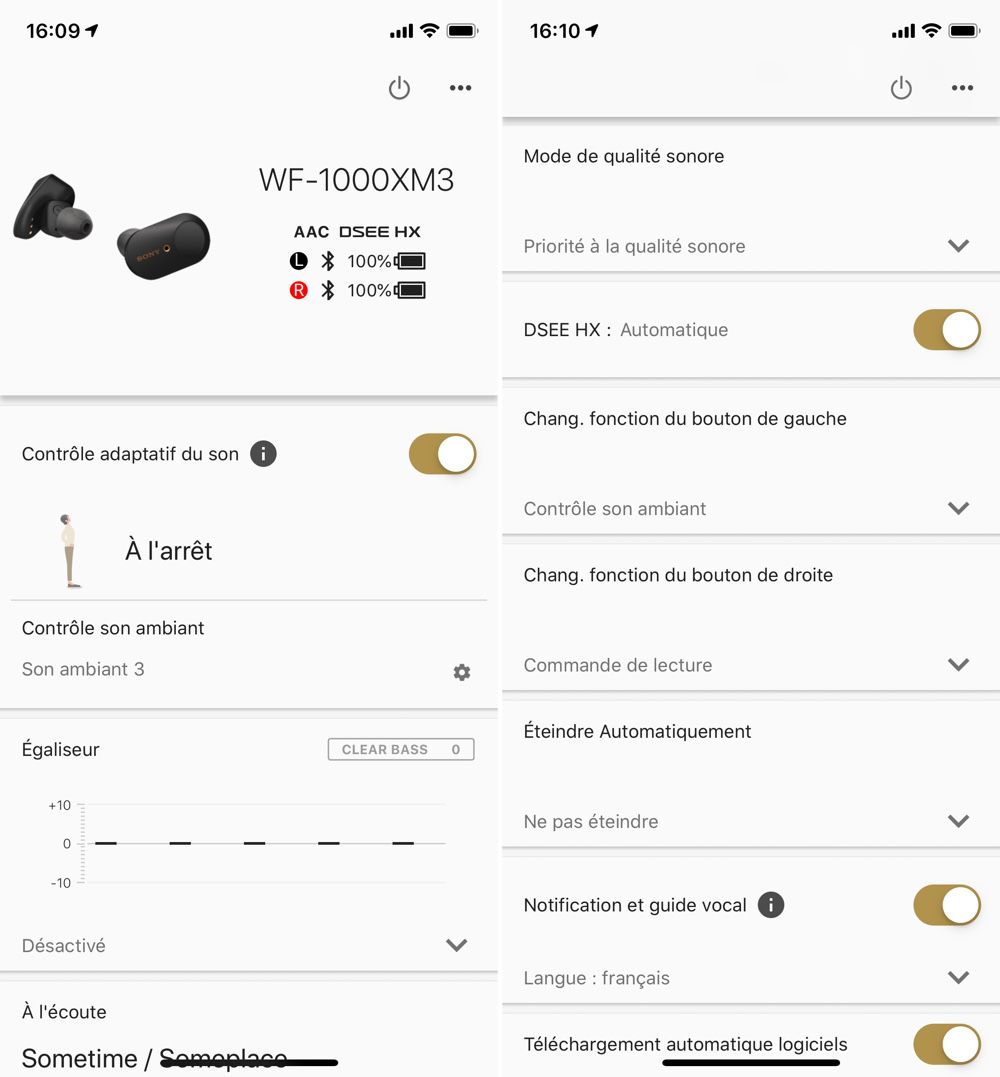This screenshot has height=1077, width=1000.
Task: Expand Priorité à la qualité sonore dropdown
Action: [x=751, y=246]
